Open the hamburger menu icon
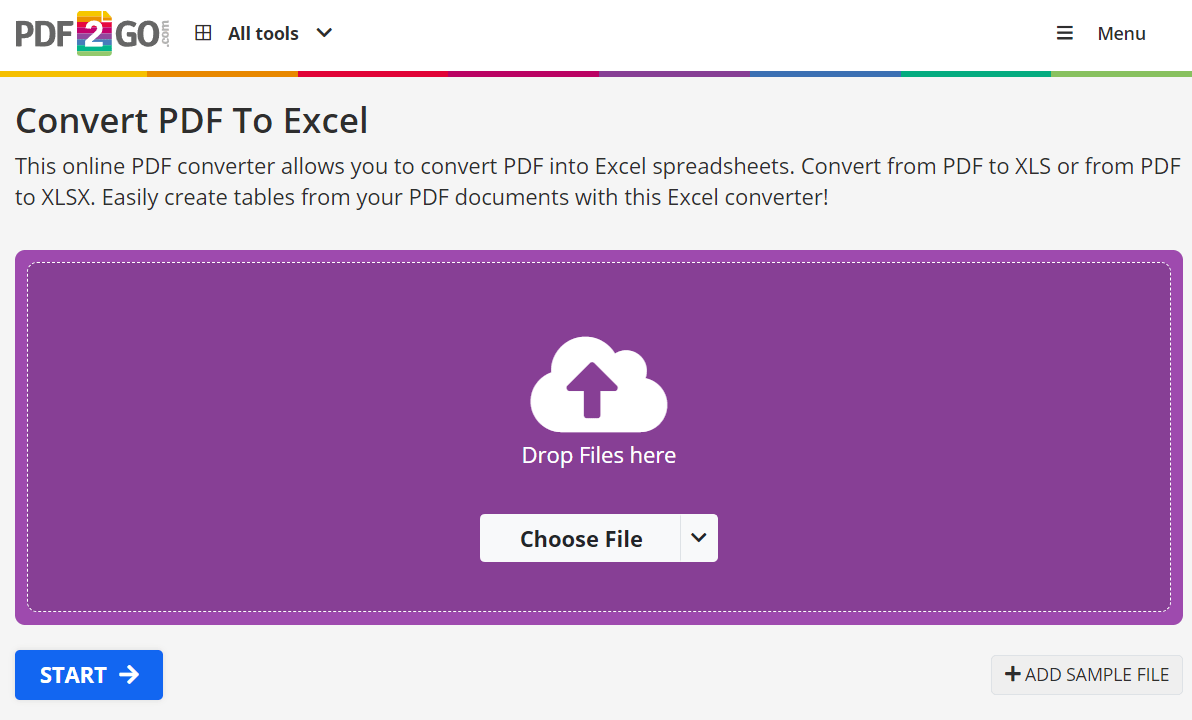This screenshot has width=1192, height=720. pyautogui.click(x=1064, y=32)
